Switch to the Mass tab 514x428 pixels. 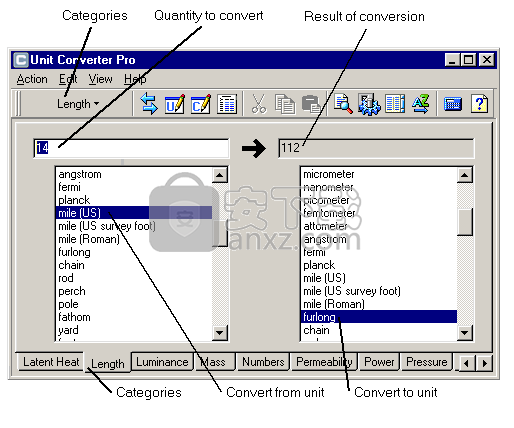215,362
